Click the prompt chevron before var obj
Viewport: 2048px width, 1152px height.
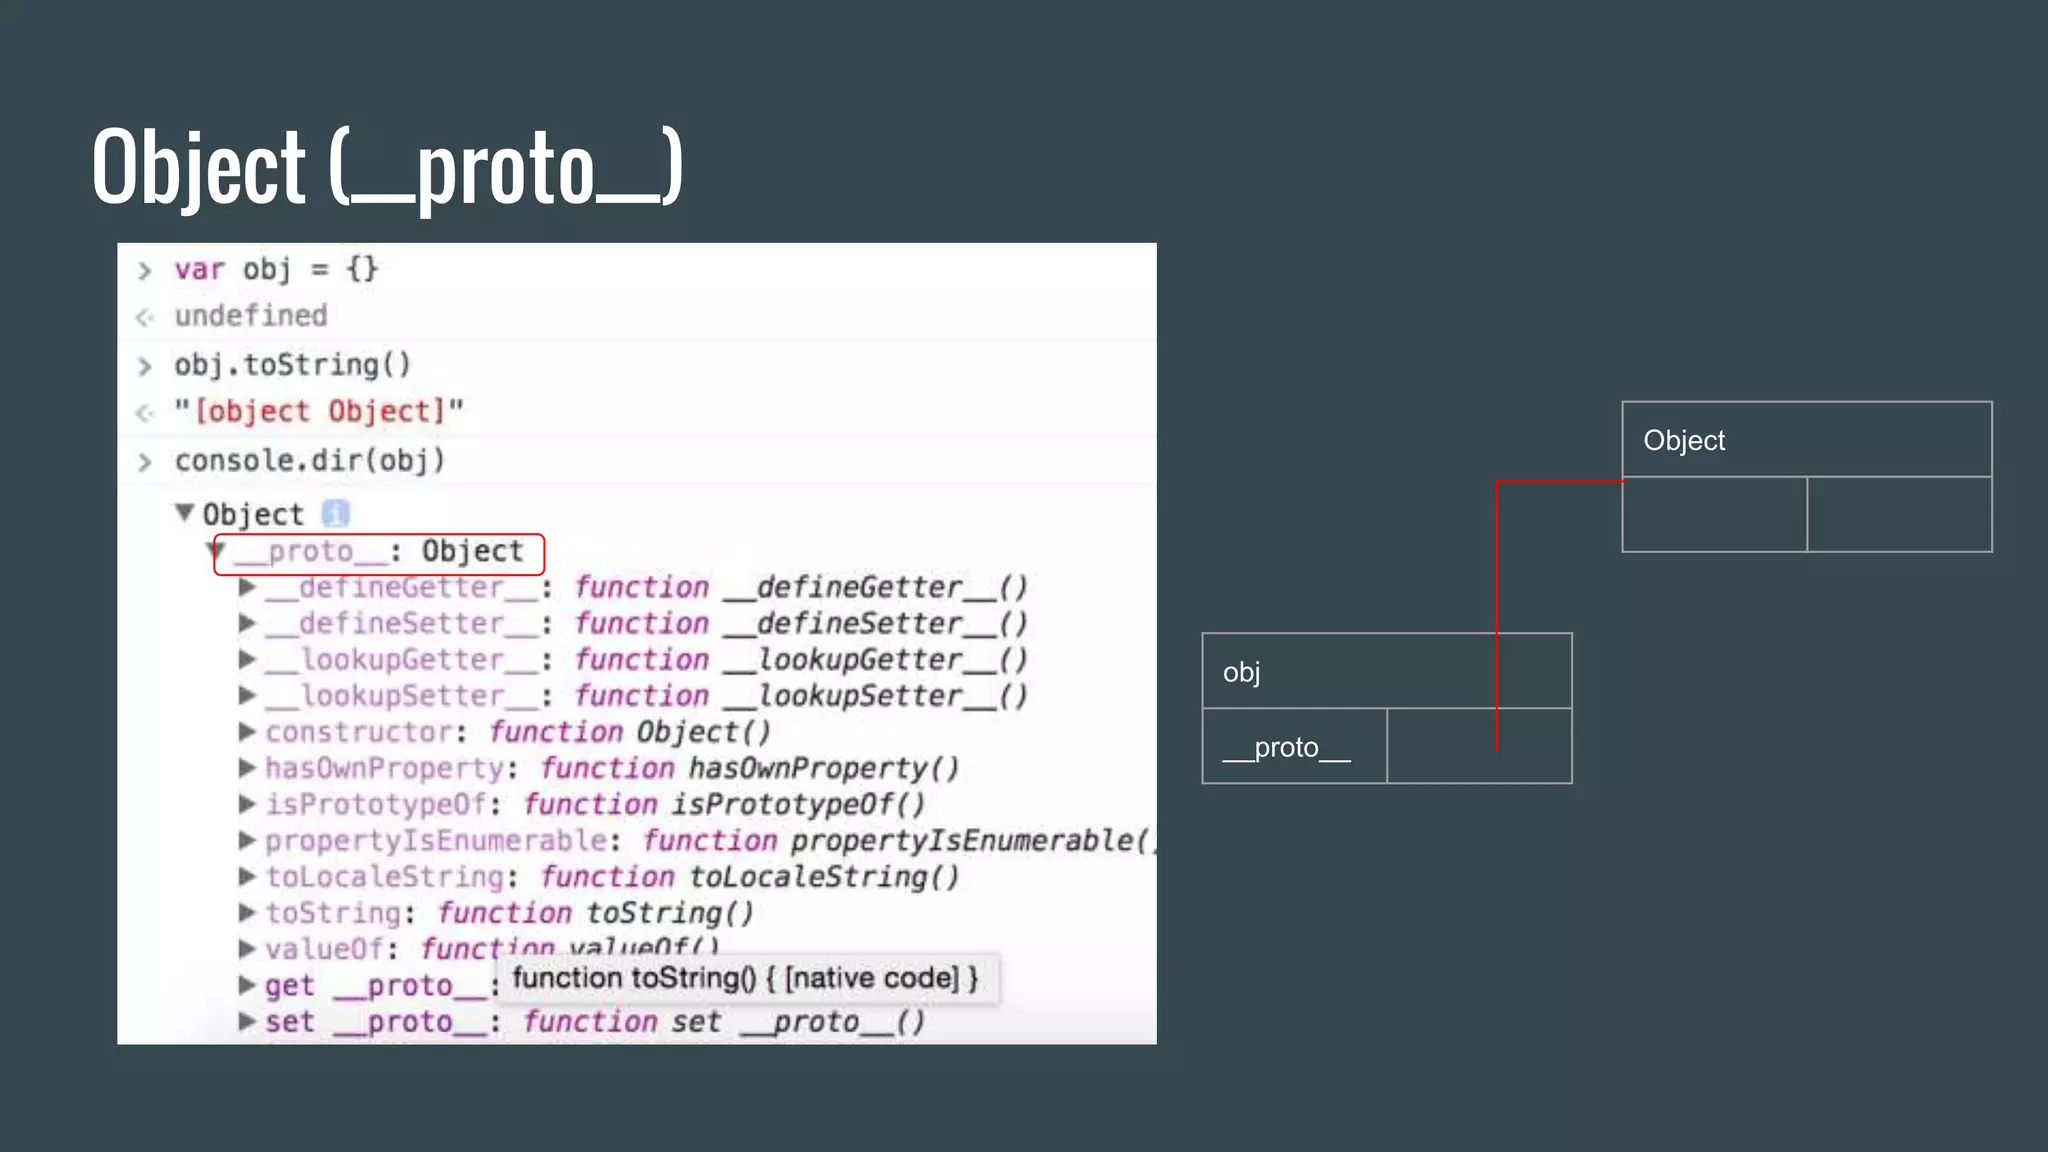click(x=145, y=270)
